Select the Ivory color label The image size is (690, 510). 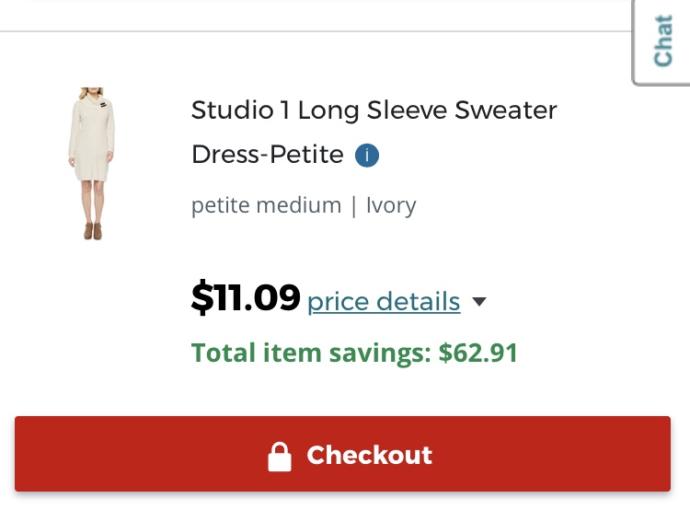click(391, 206)
